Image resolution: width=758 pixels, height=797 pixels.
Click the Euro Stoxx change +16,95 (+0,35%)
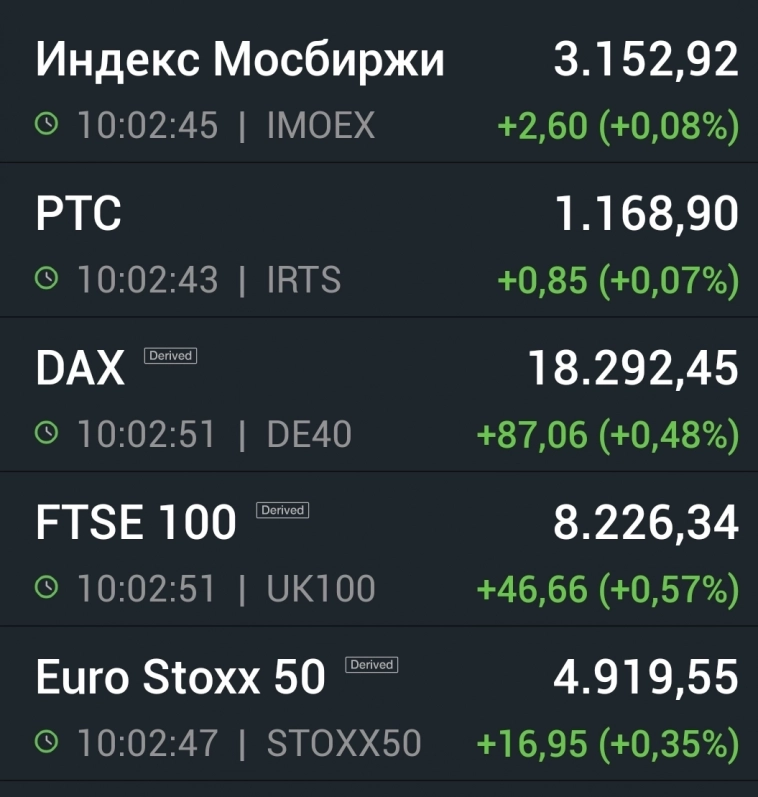pyautogui.click(x=607, y=743)
